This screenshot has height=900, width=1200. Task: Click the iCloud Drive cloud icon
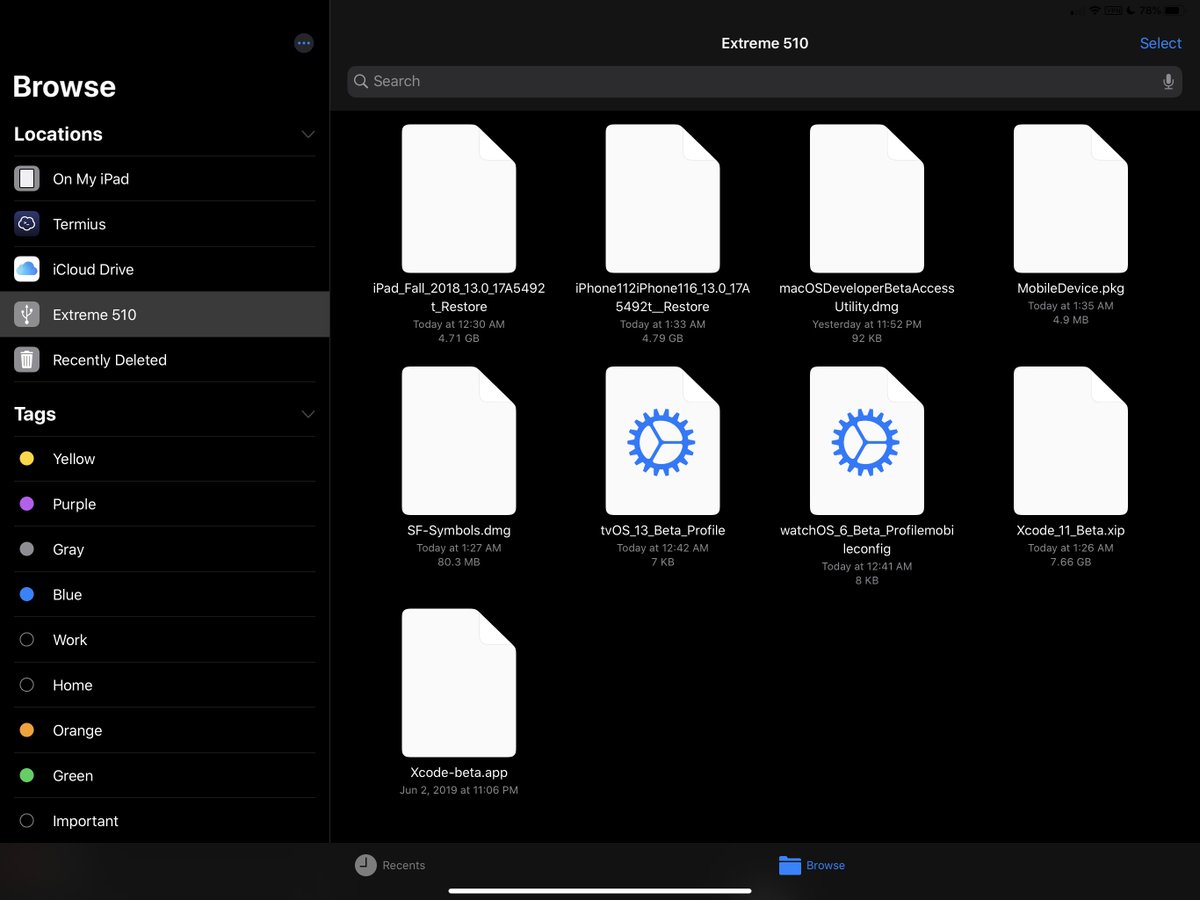tap(27, 269)
